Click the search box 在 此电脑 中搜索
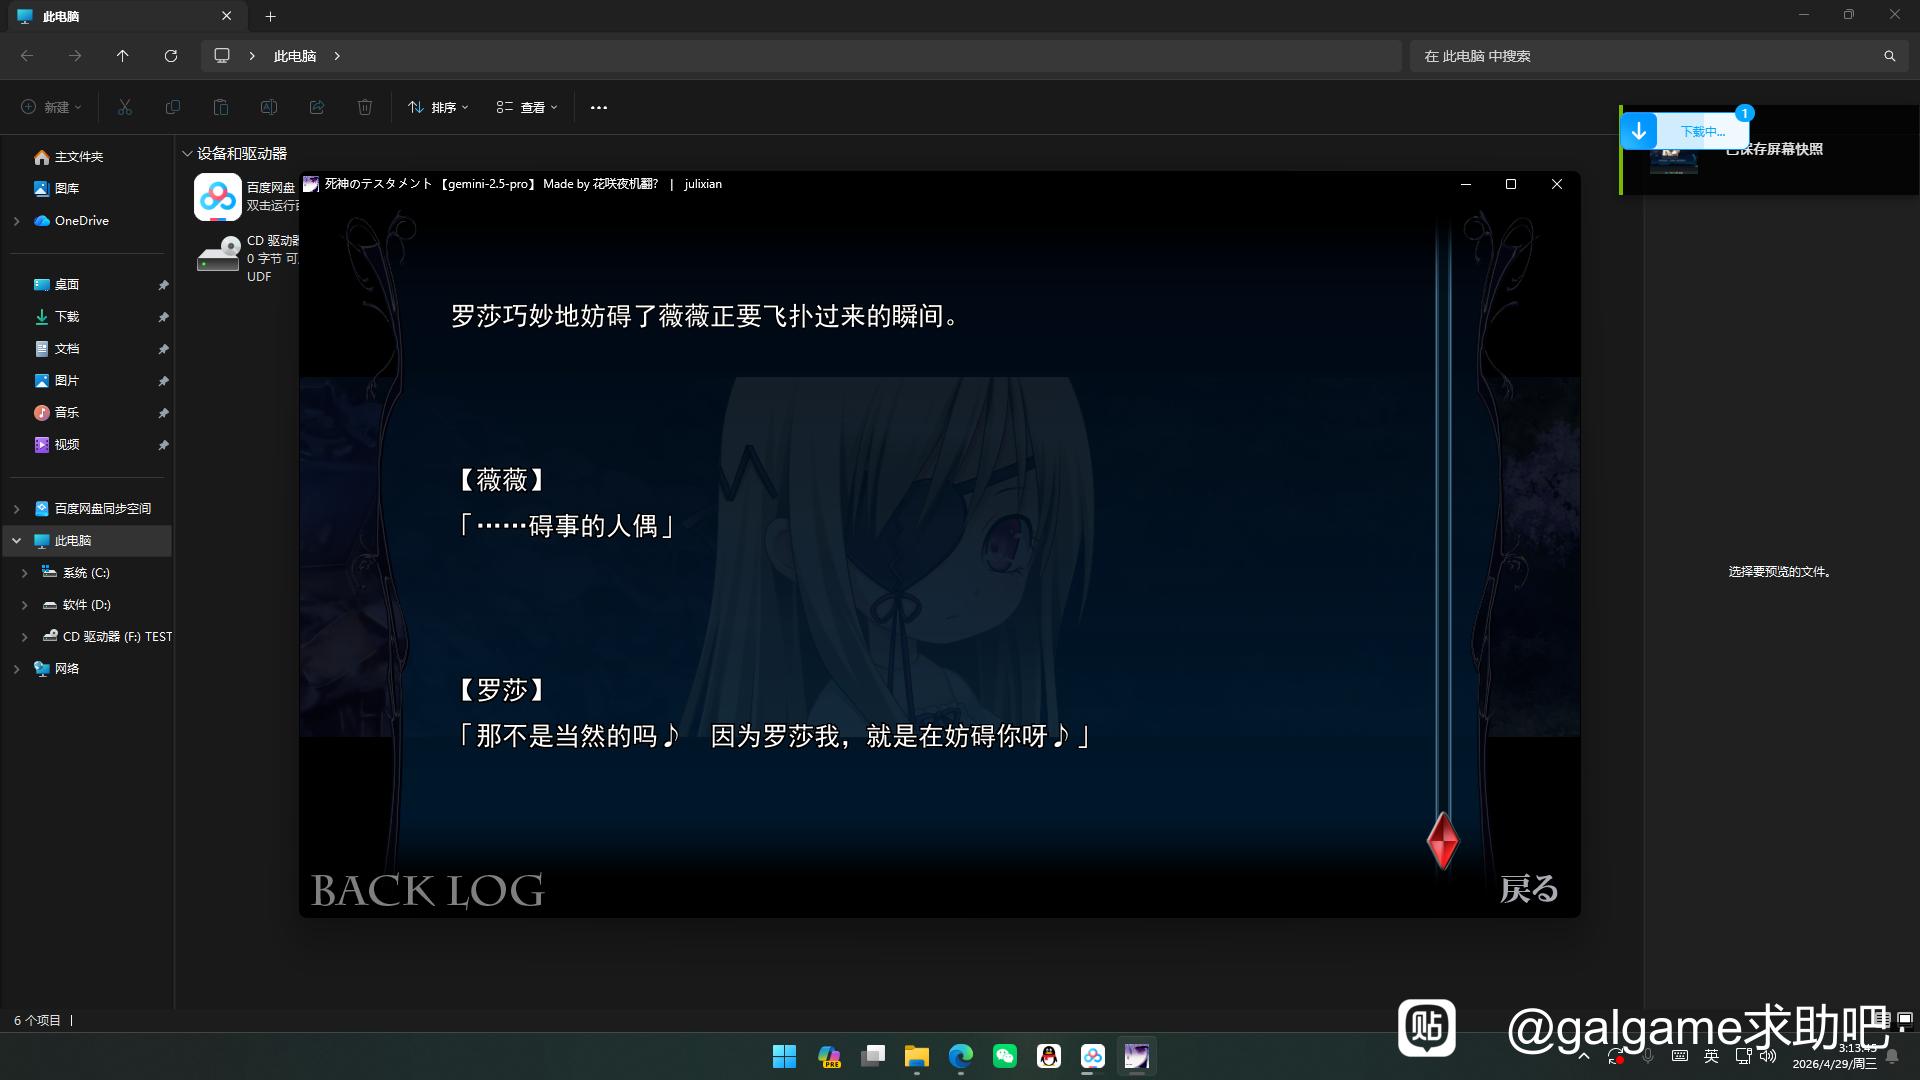 [1658, 56]
